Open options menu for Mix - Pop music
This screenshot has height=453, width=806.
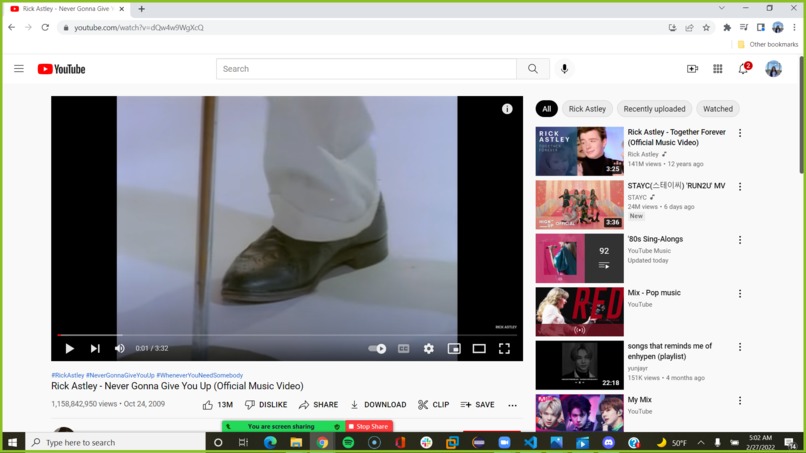coord(740,294)
